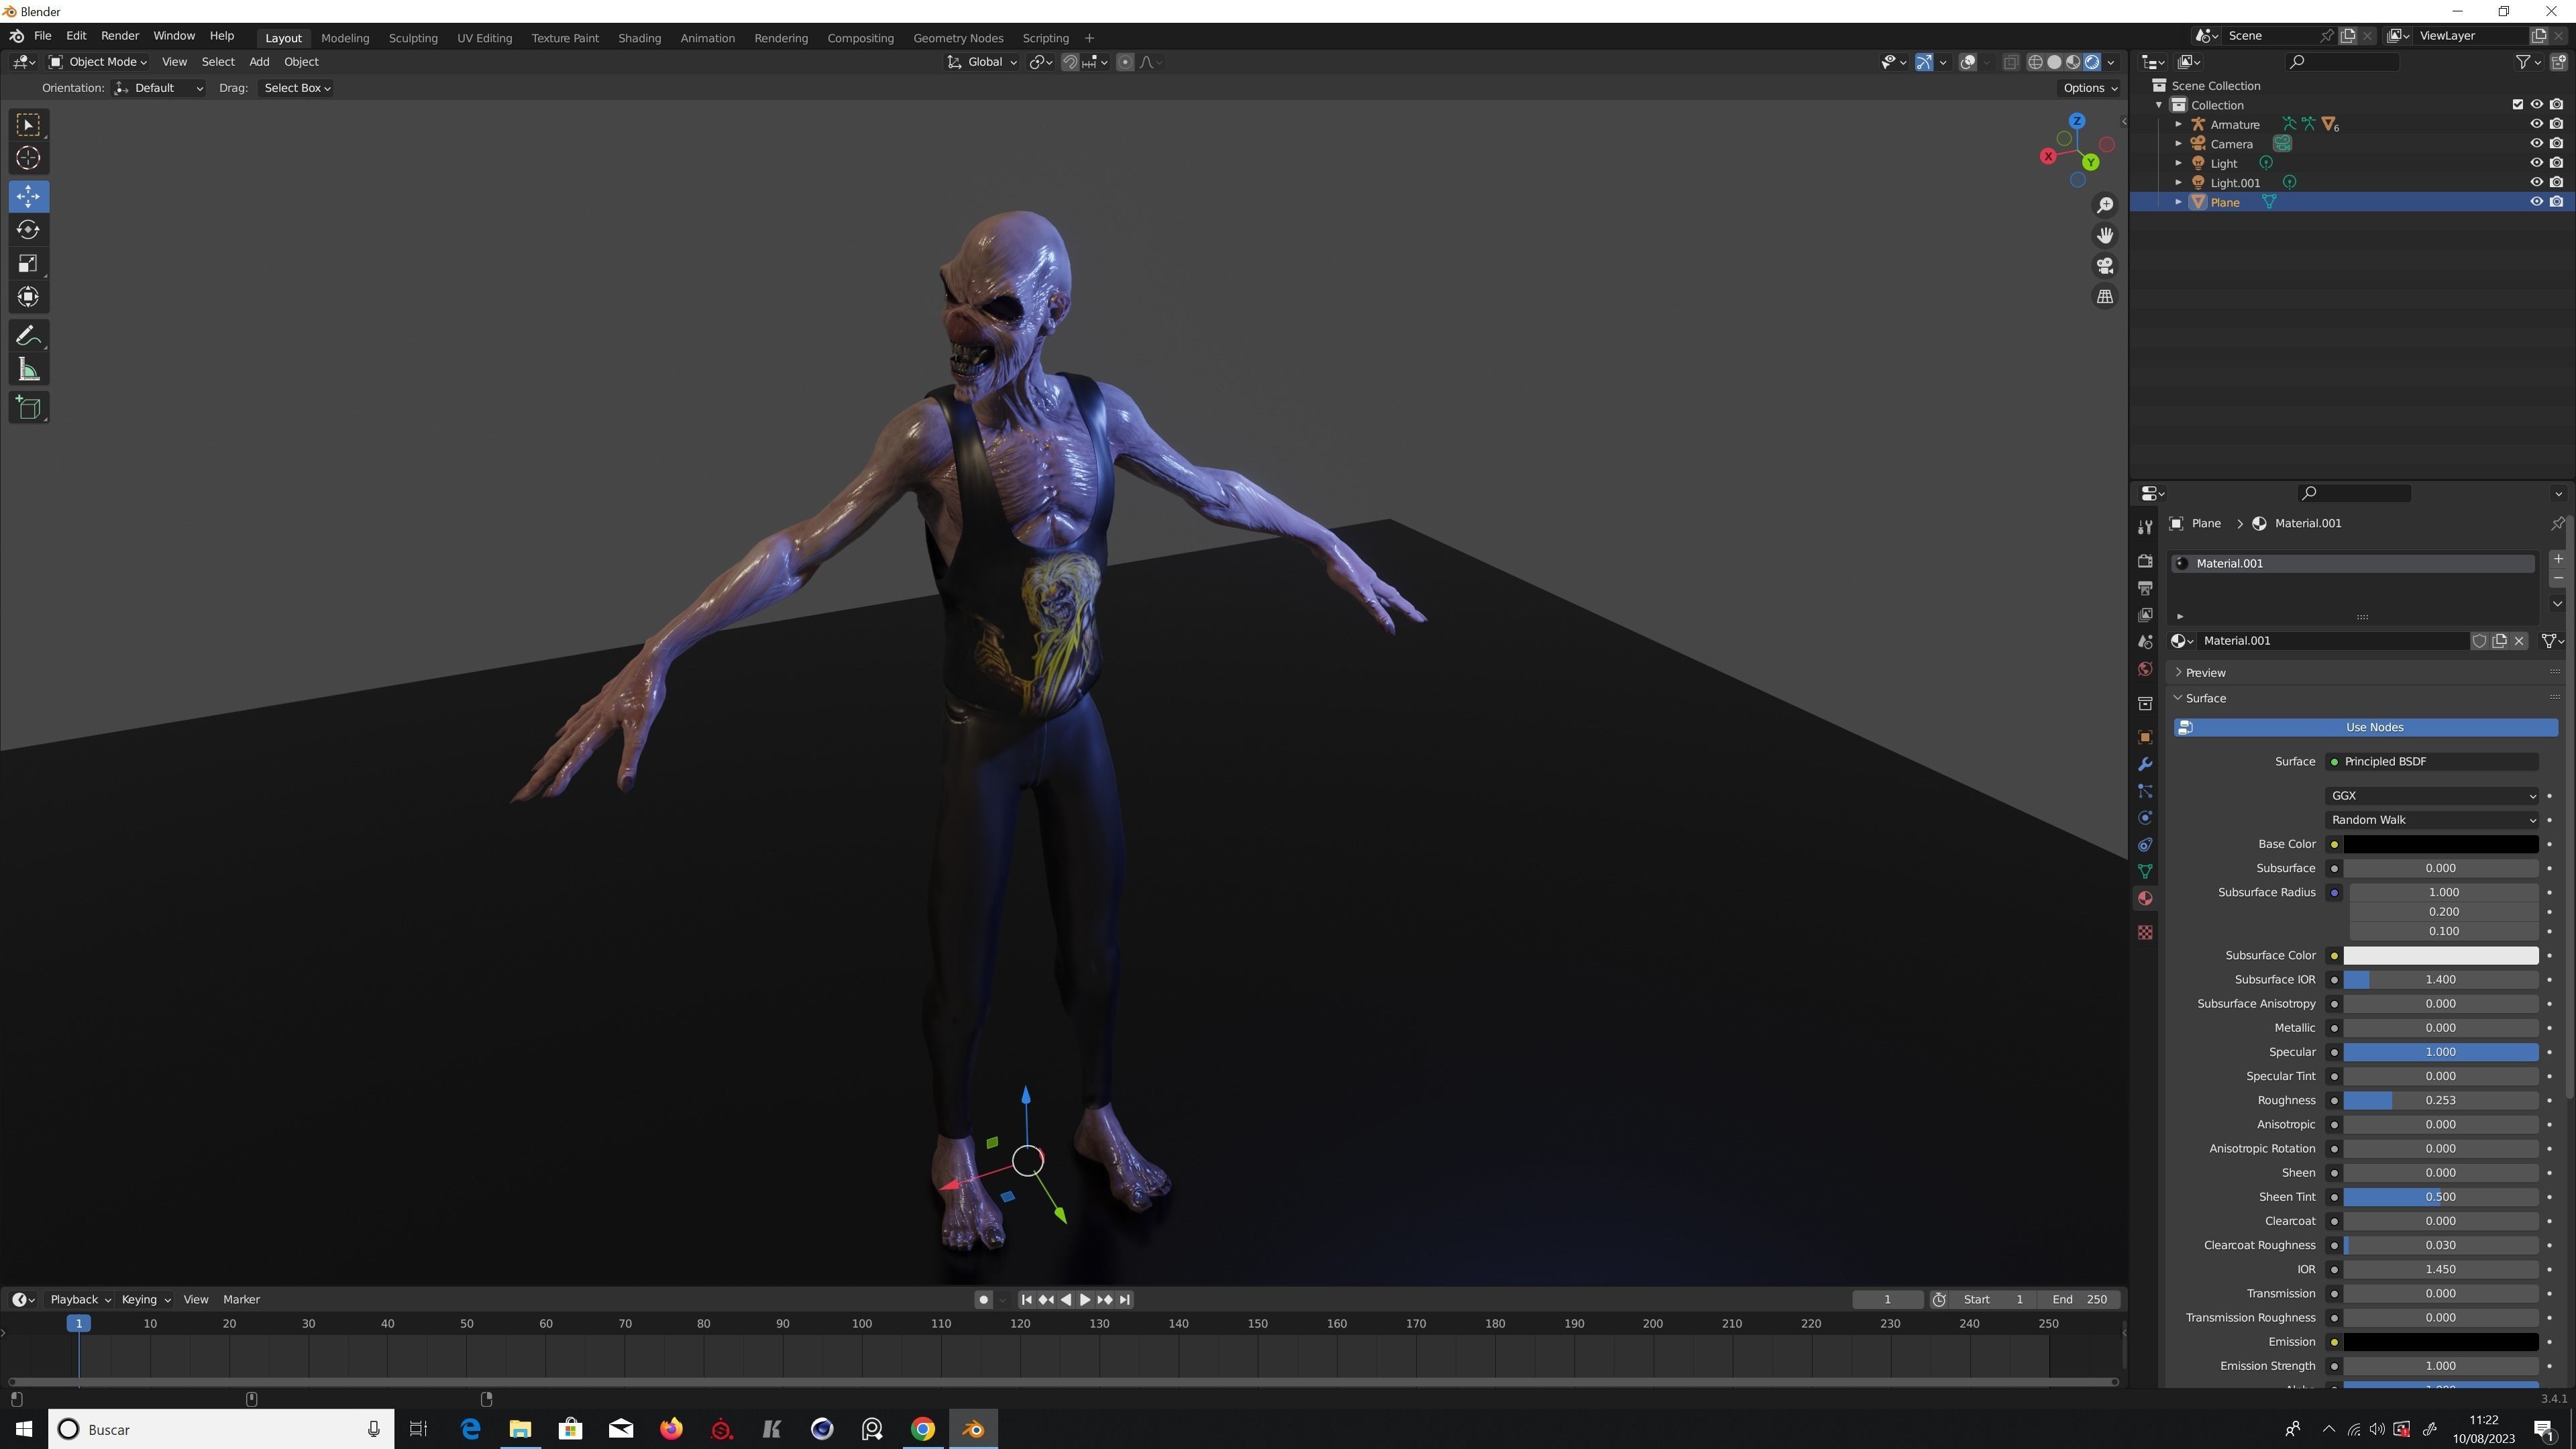Switch to rendered viewport shading
This screenshot has height=1449, width=2576.
(2092, 62)
